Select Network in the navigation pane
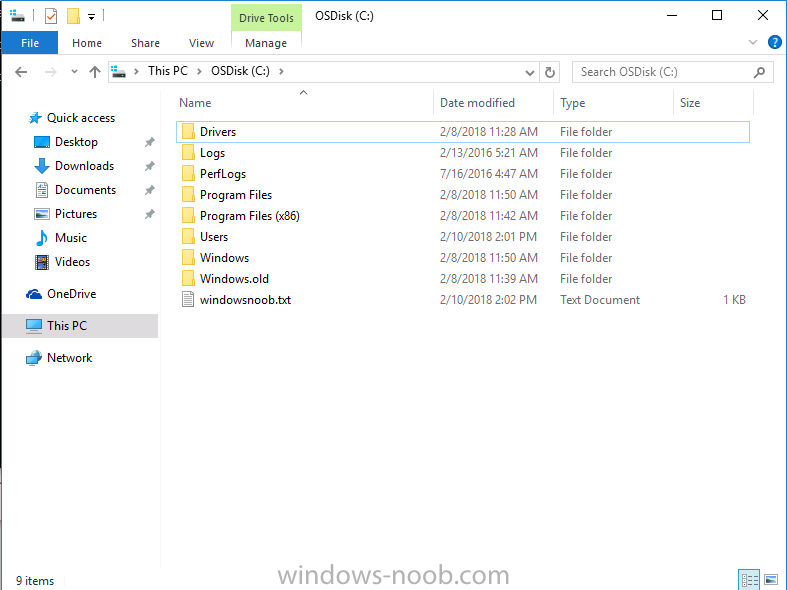787x590 pixels. (69, 358)
